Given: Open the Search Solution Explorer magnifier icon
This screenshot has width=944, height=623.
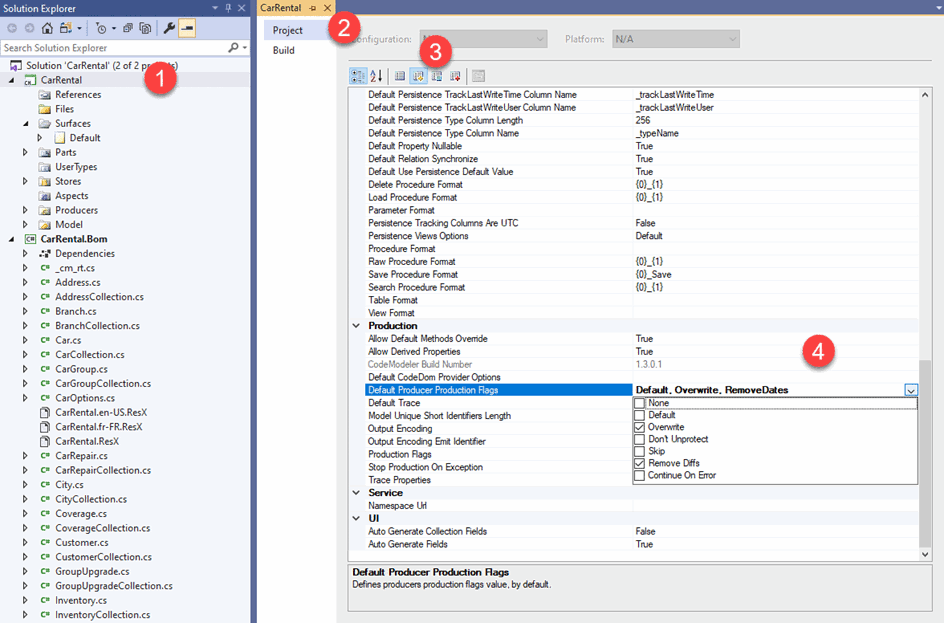Looking at the screenshot, I should point(234,47).
